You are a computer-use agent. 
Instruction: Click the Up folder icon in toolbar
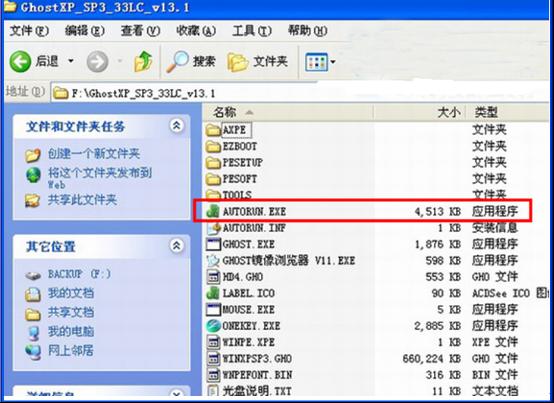coord(143,61)
